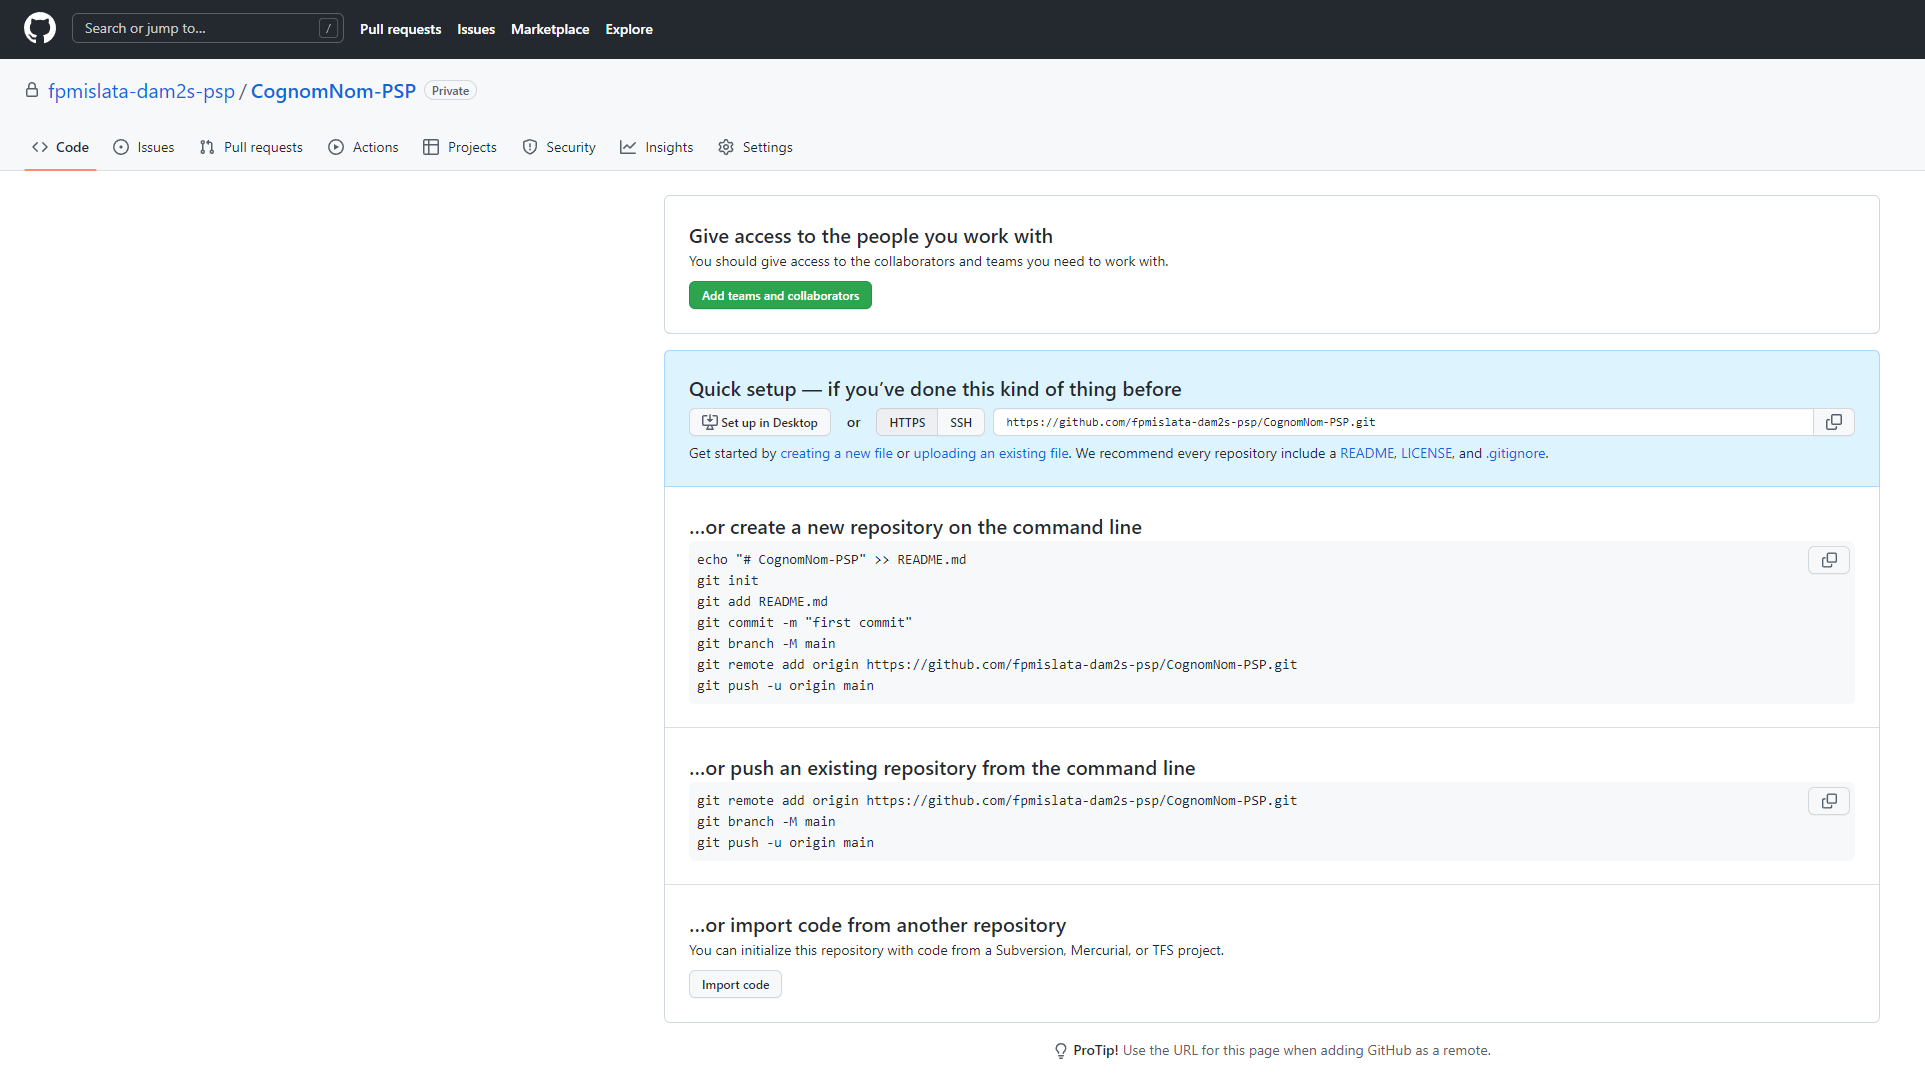
Task: Click the Insights tab graph icon
Action: click(628, 147)
